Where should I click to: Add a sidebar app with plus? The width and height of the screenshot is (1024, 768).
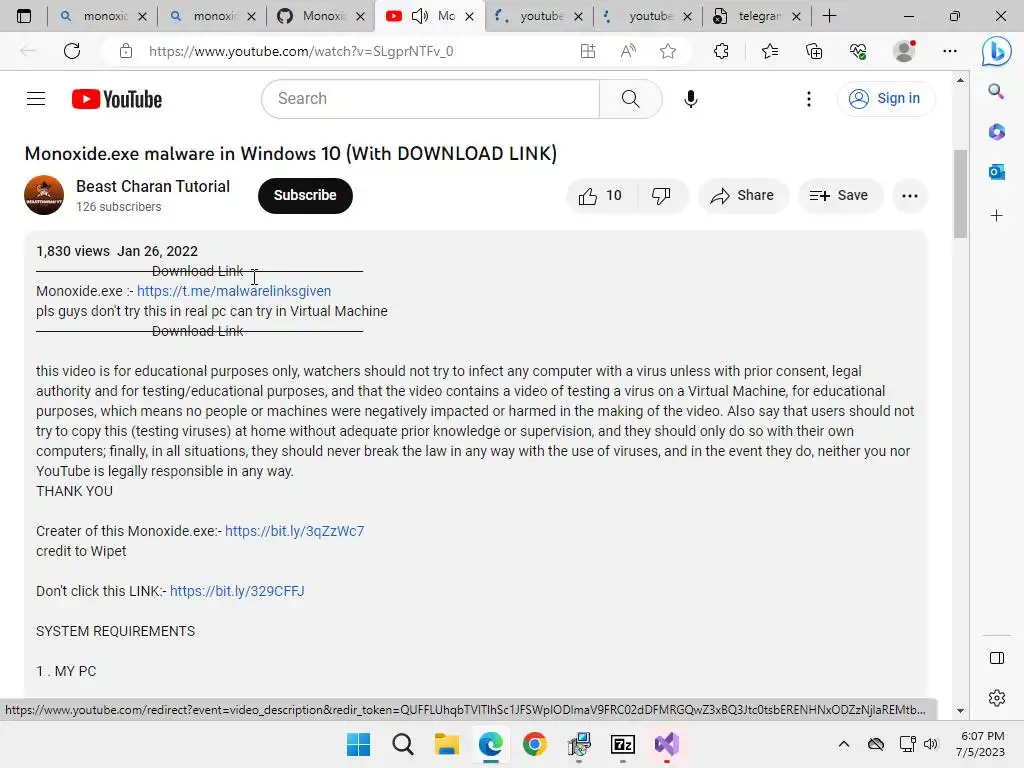pyautogui.click(x=996, y=216)
